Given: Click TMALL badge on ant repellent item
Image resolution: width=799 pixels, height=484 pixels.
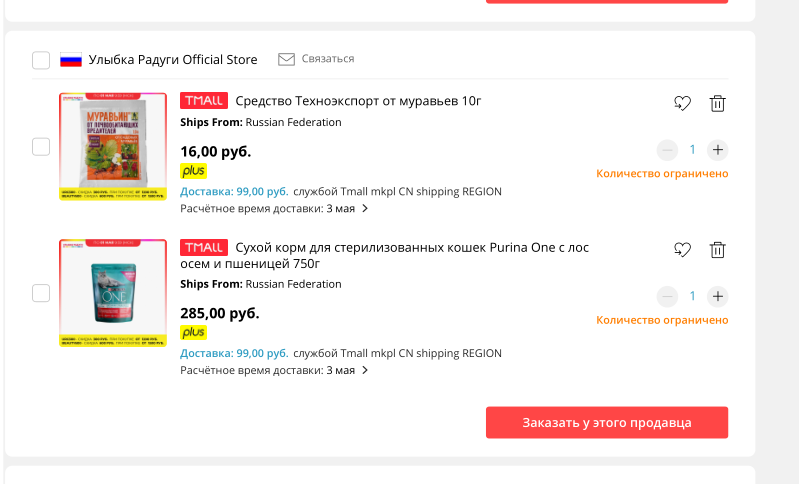Looking at the screenshot, I should point(204,101).
